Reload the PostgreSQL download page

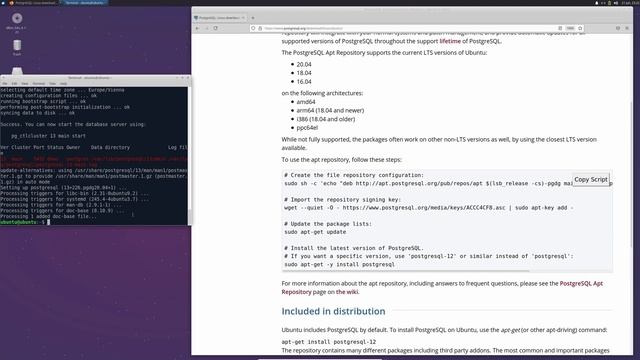coord(216,28)
